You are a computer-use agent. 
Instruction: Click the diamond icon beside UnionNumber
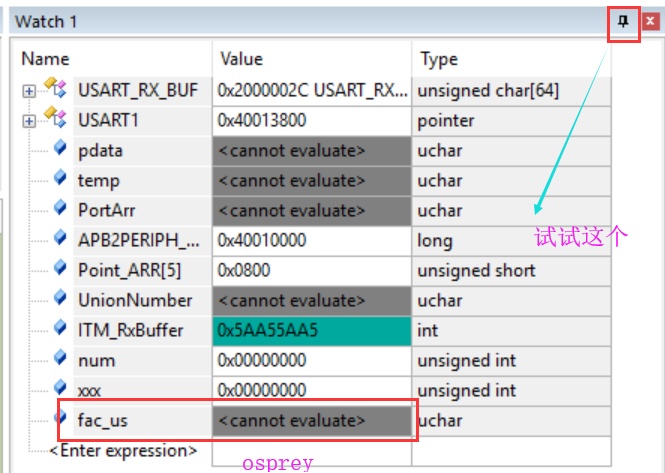coord(60,297)
